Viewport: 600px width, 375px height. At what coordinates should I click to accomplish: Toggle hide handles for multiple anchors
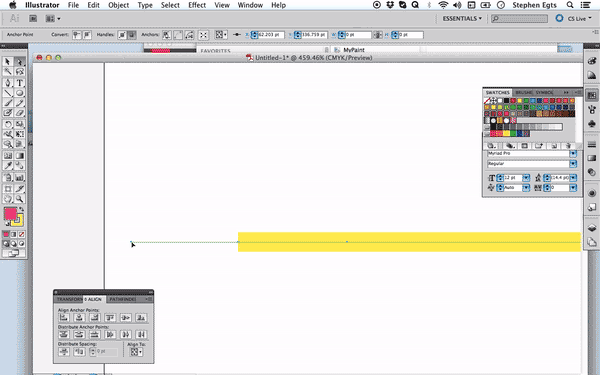(132, 35)
